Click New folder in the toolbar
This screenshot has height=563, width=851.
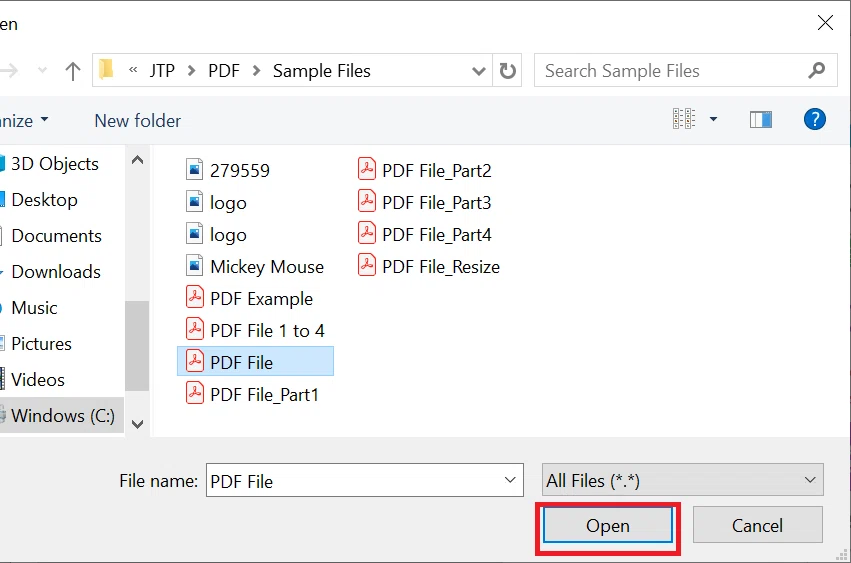coord(137,121)
